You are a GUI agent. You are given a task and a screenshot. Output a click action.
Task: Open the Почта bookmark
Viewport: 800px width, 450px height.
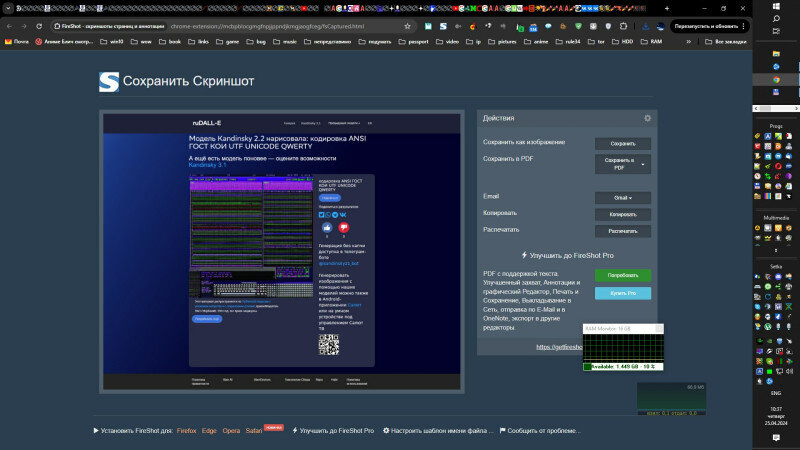point(17,42)
